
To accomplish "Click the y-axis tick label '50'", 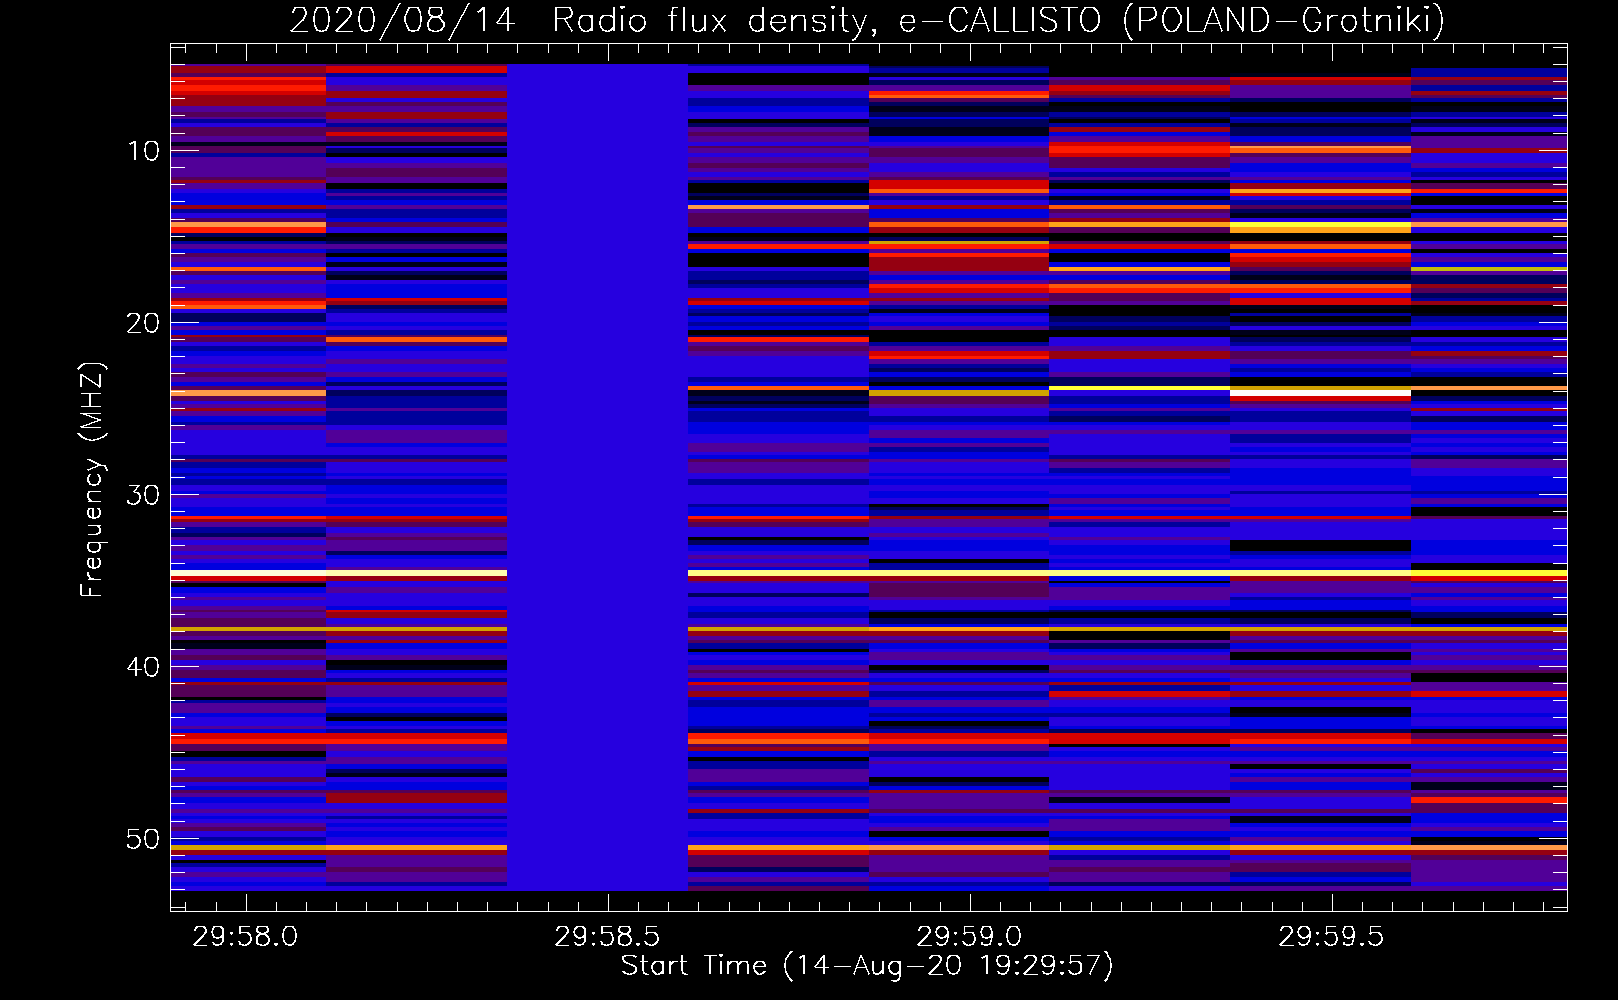I will click(144, 839).
